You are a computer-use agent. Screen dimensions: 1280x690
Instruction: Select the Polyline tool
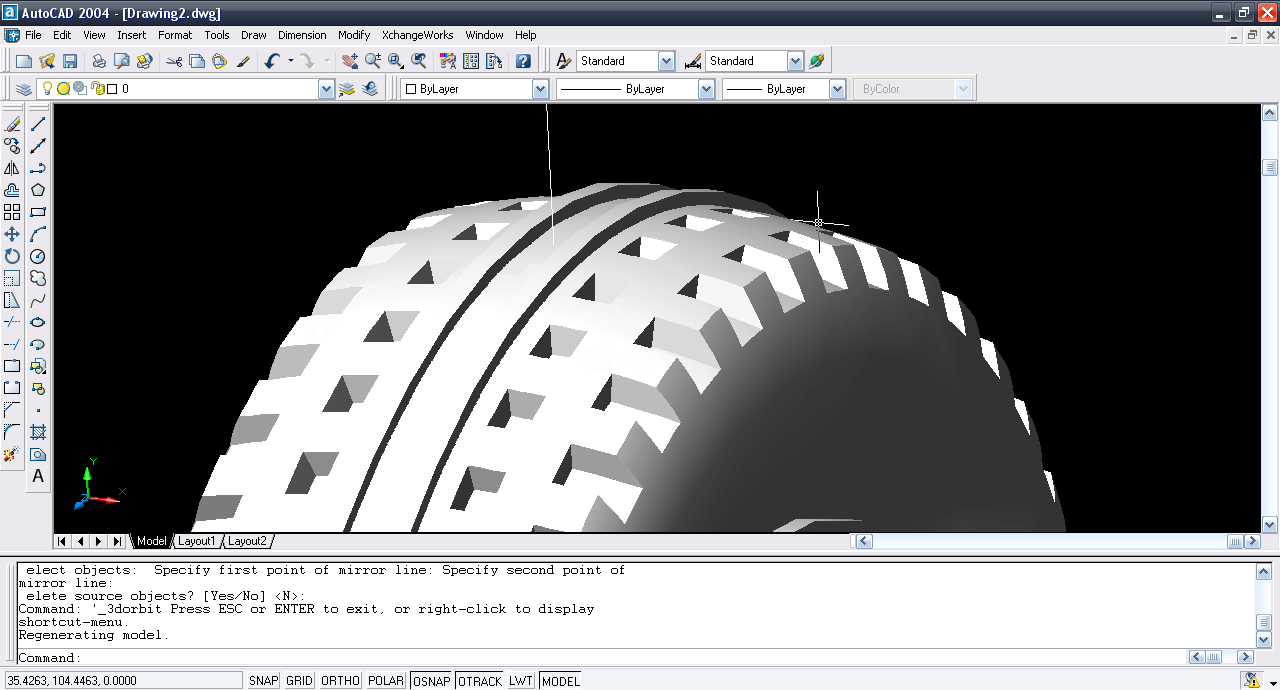coord(38,168)
